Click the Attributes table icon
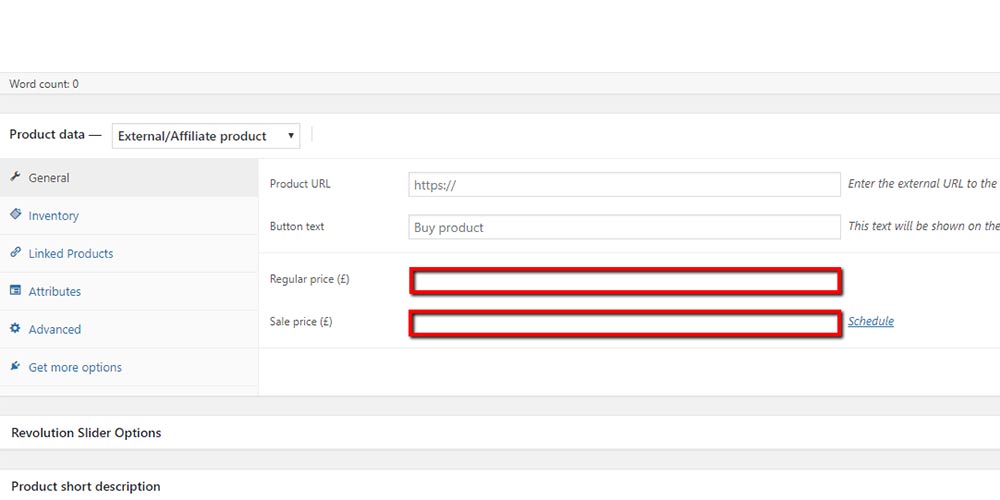Screen dimensions: 1000x500 pyautogui.click(x=15, y=290)
